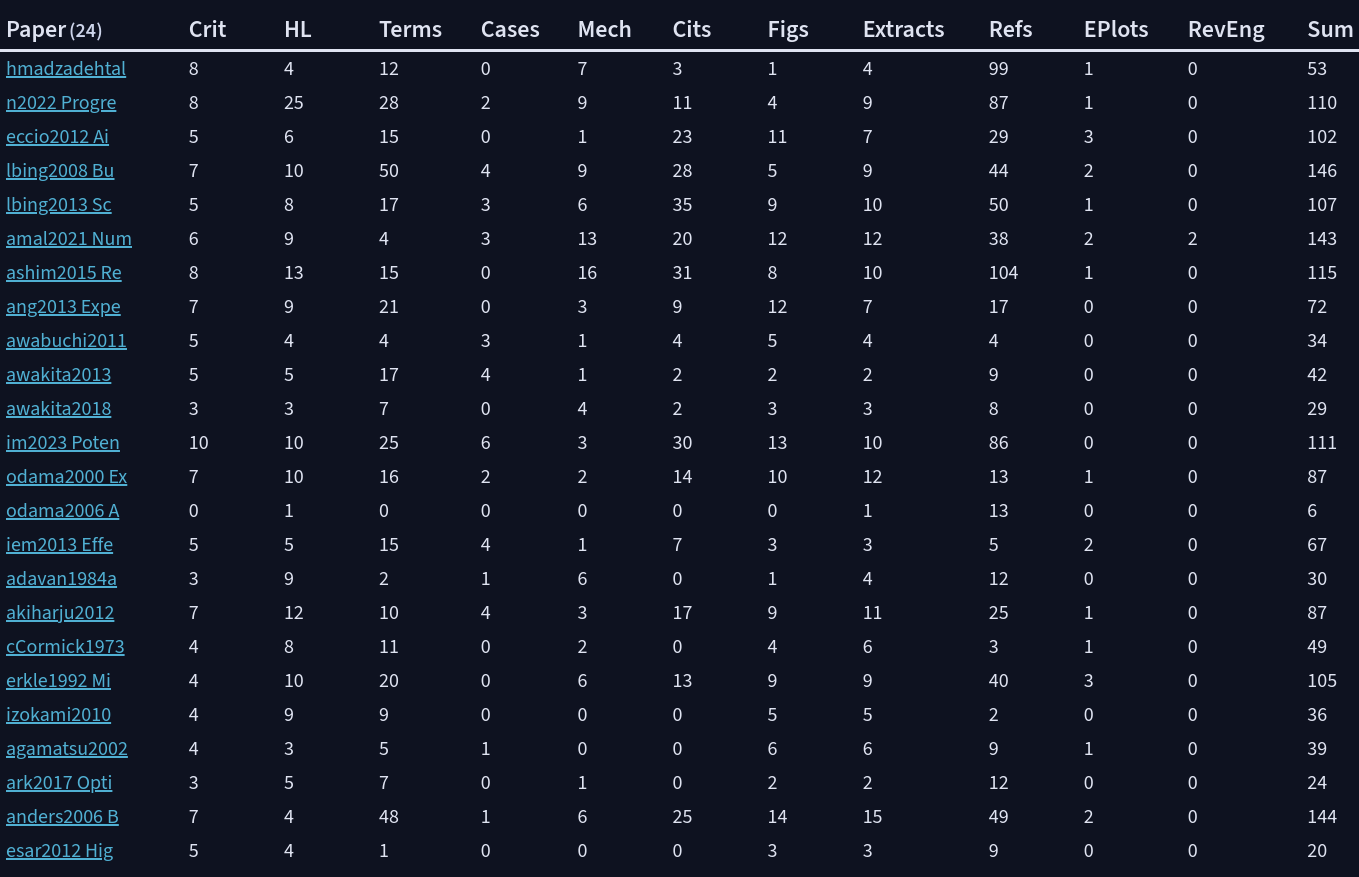Open the hmadzadehtal paper link
Screen dimensions: 1359x877
[66, 69]
